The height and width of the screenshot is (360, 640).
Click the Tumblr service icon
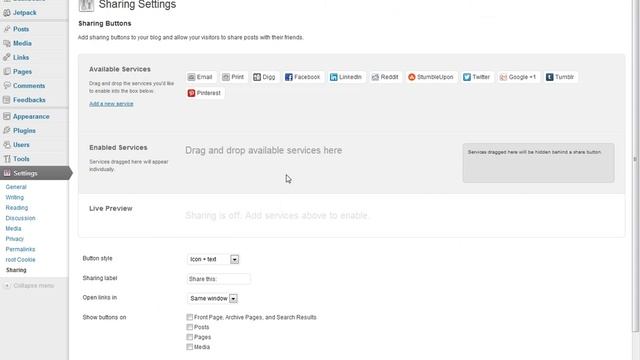(549, 77)
